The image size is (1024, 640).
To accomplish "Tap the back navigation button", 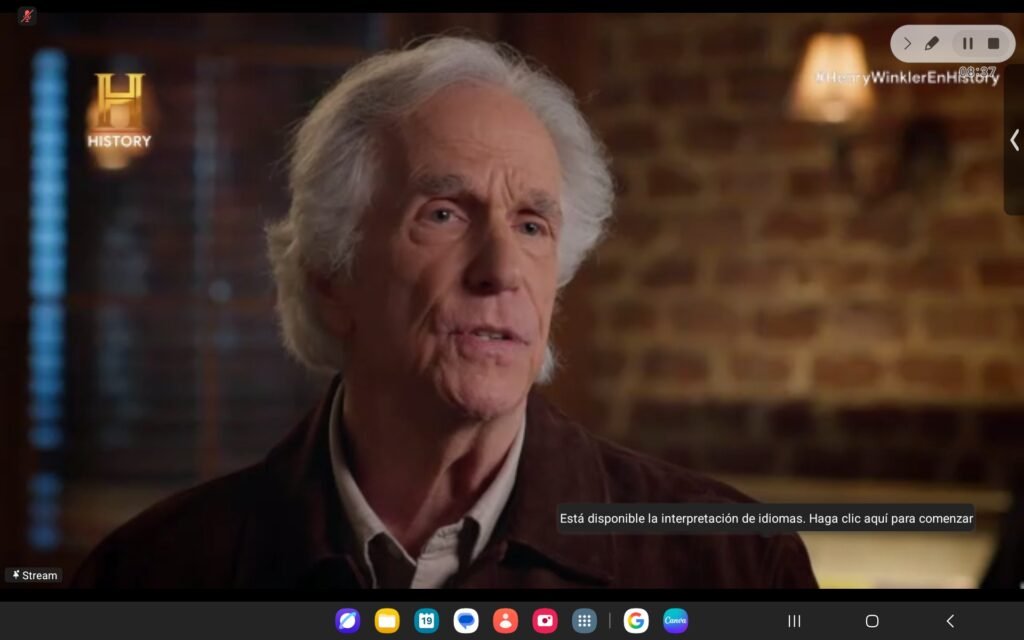I will (950, 621).
